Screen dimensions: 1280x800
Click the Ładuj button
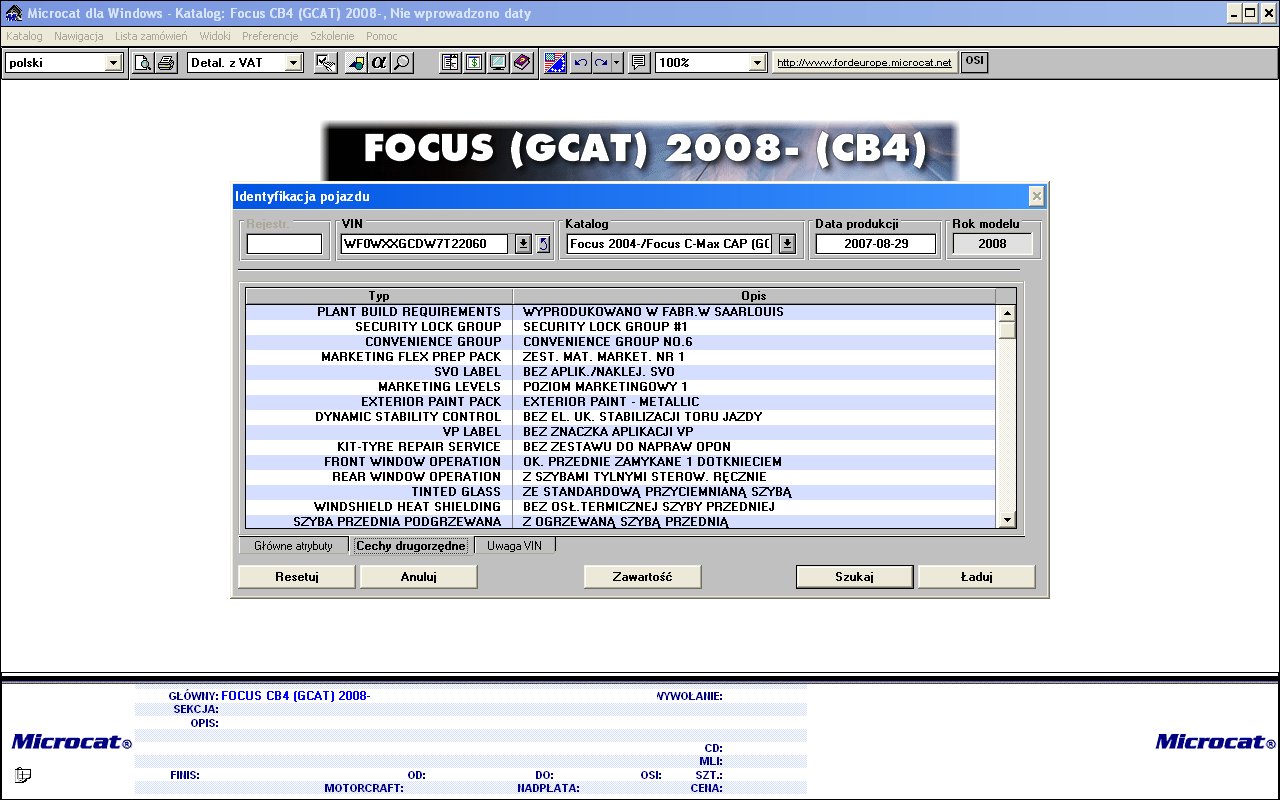coord(977,577)
